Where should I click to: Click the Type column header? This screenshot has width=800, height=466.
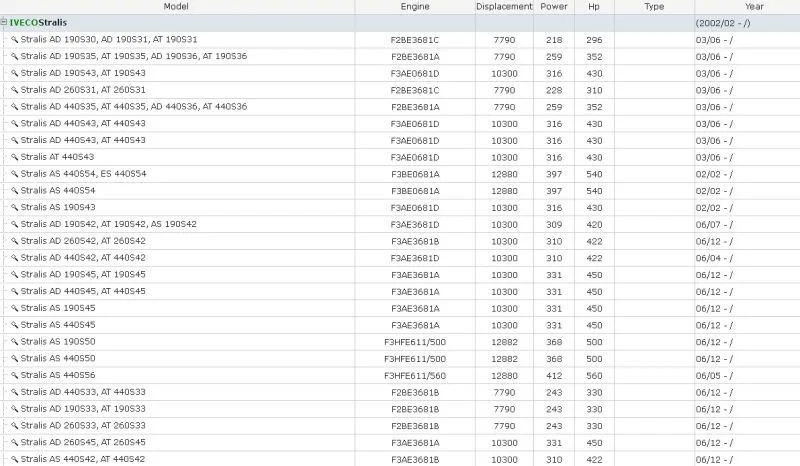point(654,7)
